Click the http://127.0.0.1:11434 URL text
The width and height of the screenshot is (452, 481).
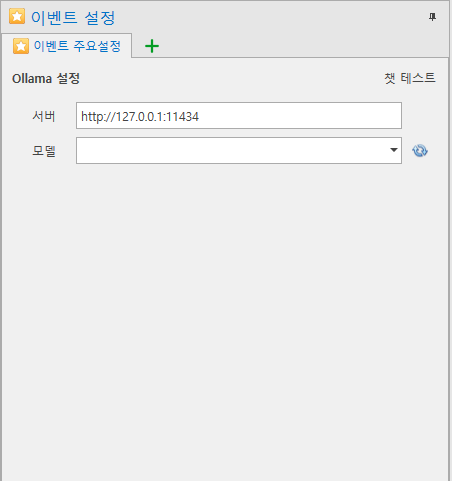[x=140, y=117]
